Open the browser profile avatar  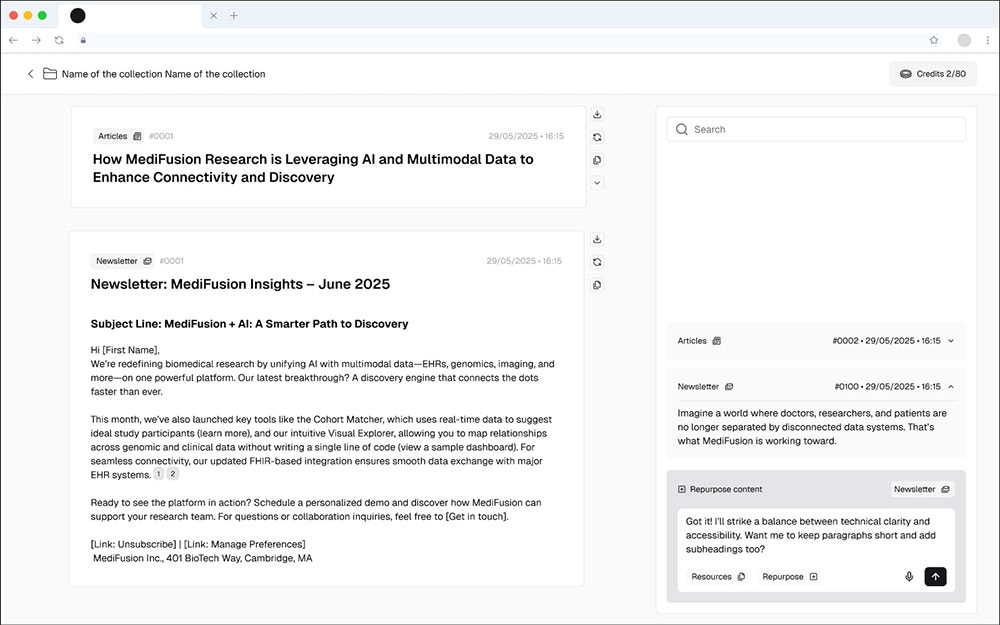coord(964,40)
